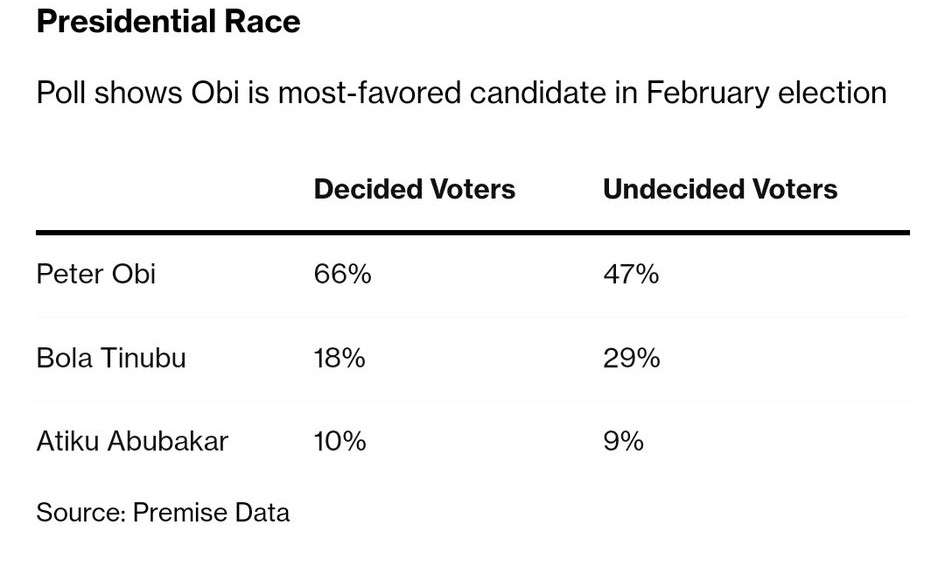The height and width of the screenshot is (585, 945).
Task: Click the Presidential Race heading
Action: pos(168,22)
